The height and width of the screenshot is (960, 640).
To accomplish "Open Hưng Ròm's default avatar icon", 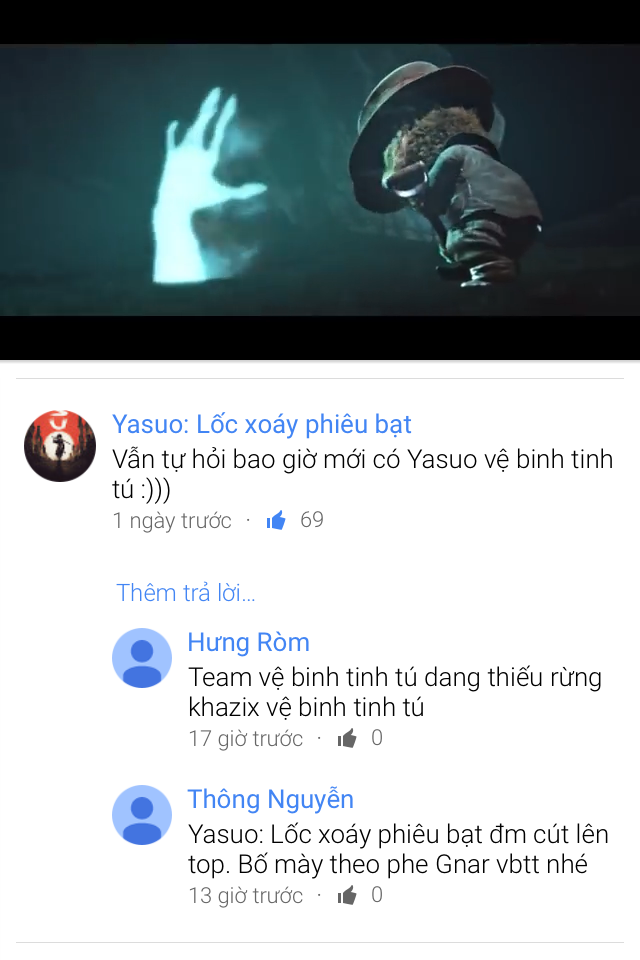I will coord(142,658).
